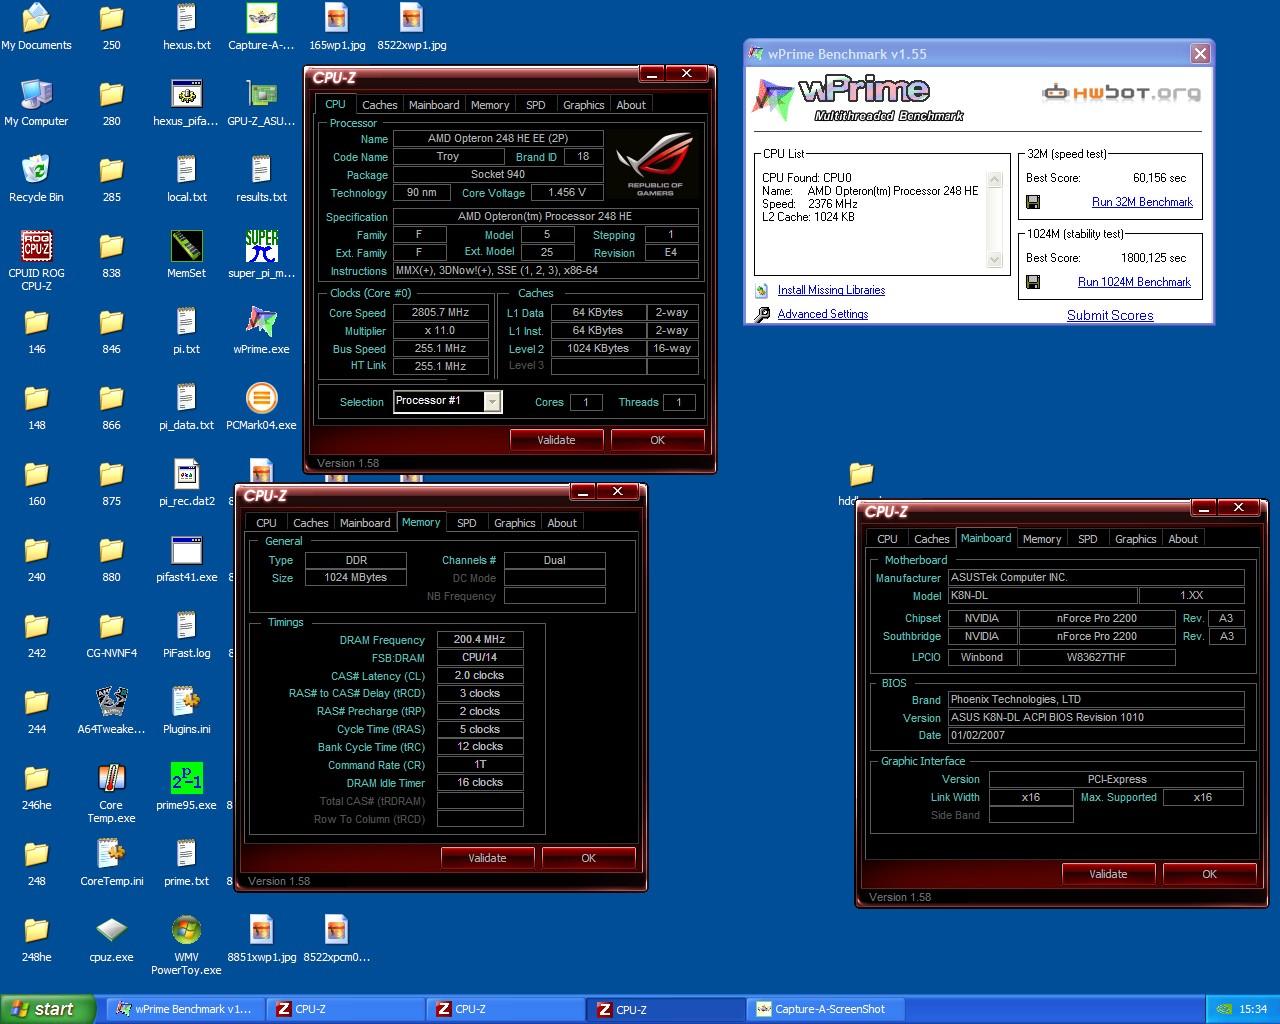1280x1024 pixels.
Task: Open hexus_pifa batch file icon
Action: (186, 95)
